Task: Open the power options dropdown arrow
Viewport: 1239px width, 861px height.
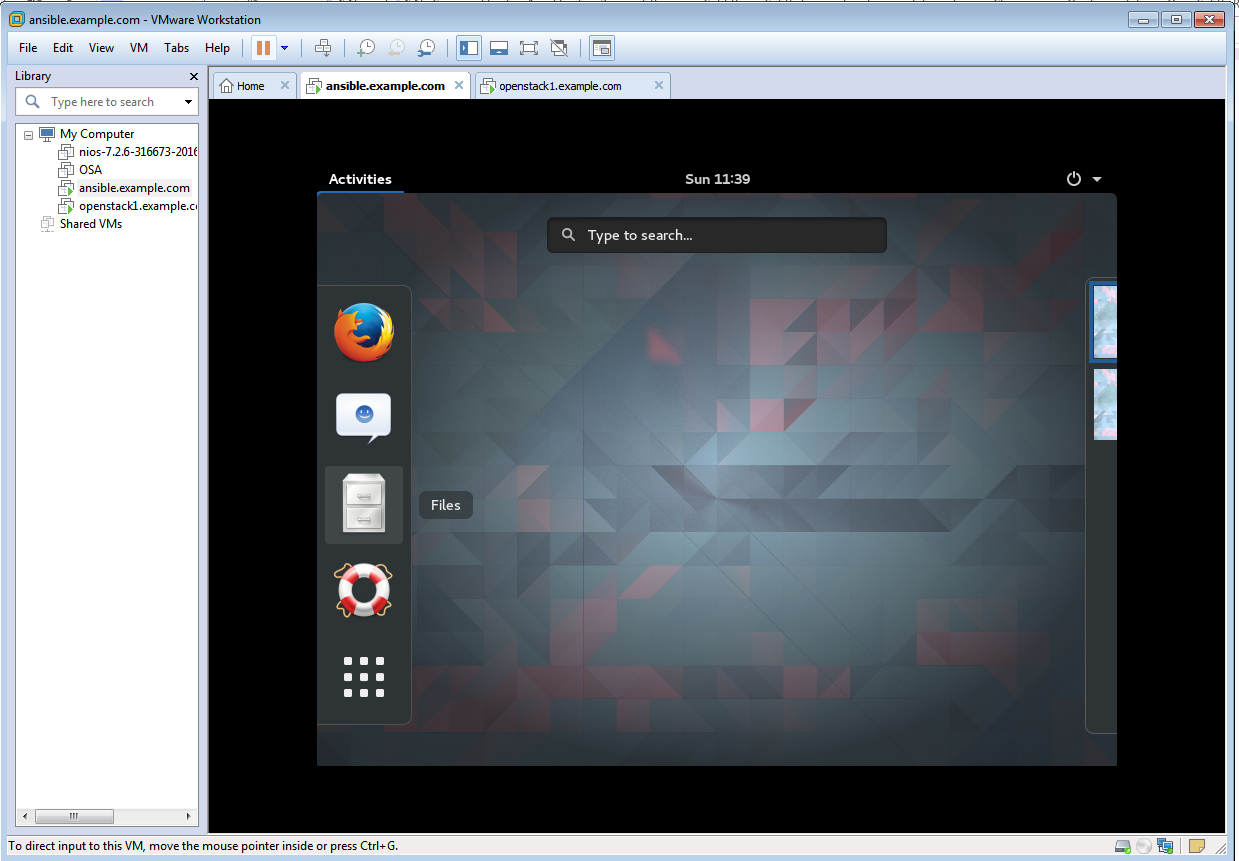Action: 285,47
